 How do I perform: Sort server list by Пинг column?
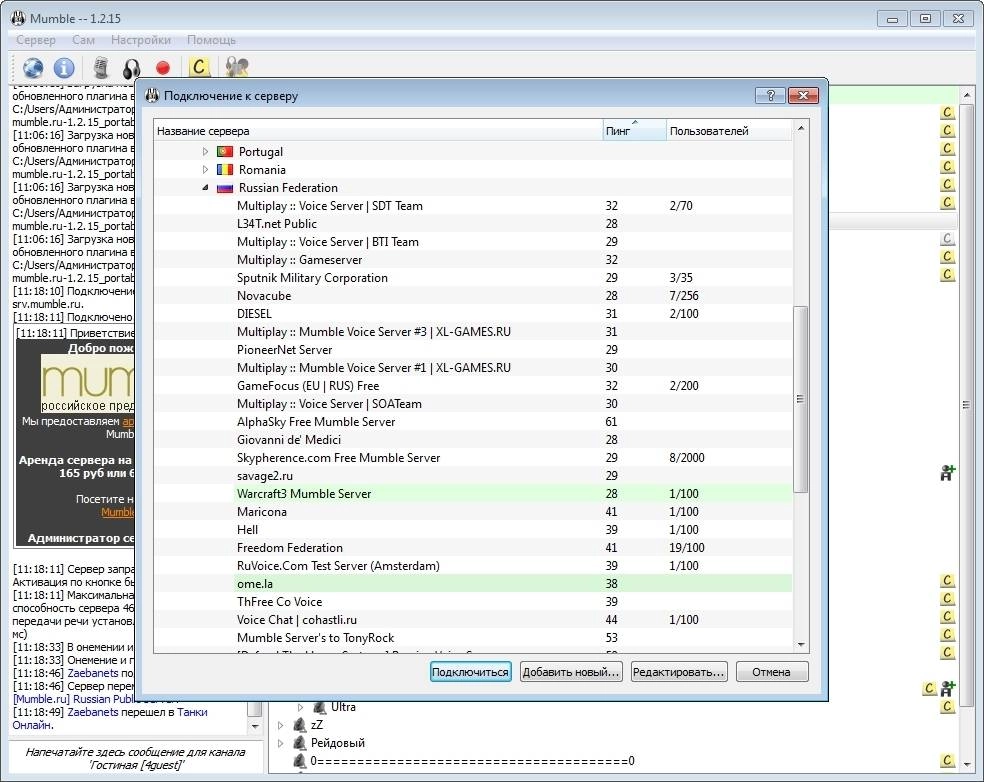634,131
